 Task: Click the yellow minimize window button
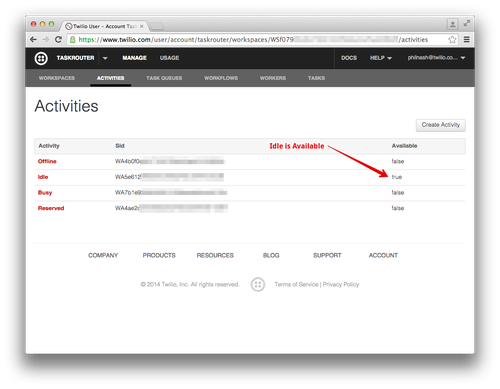[x=42, y=24]
